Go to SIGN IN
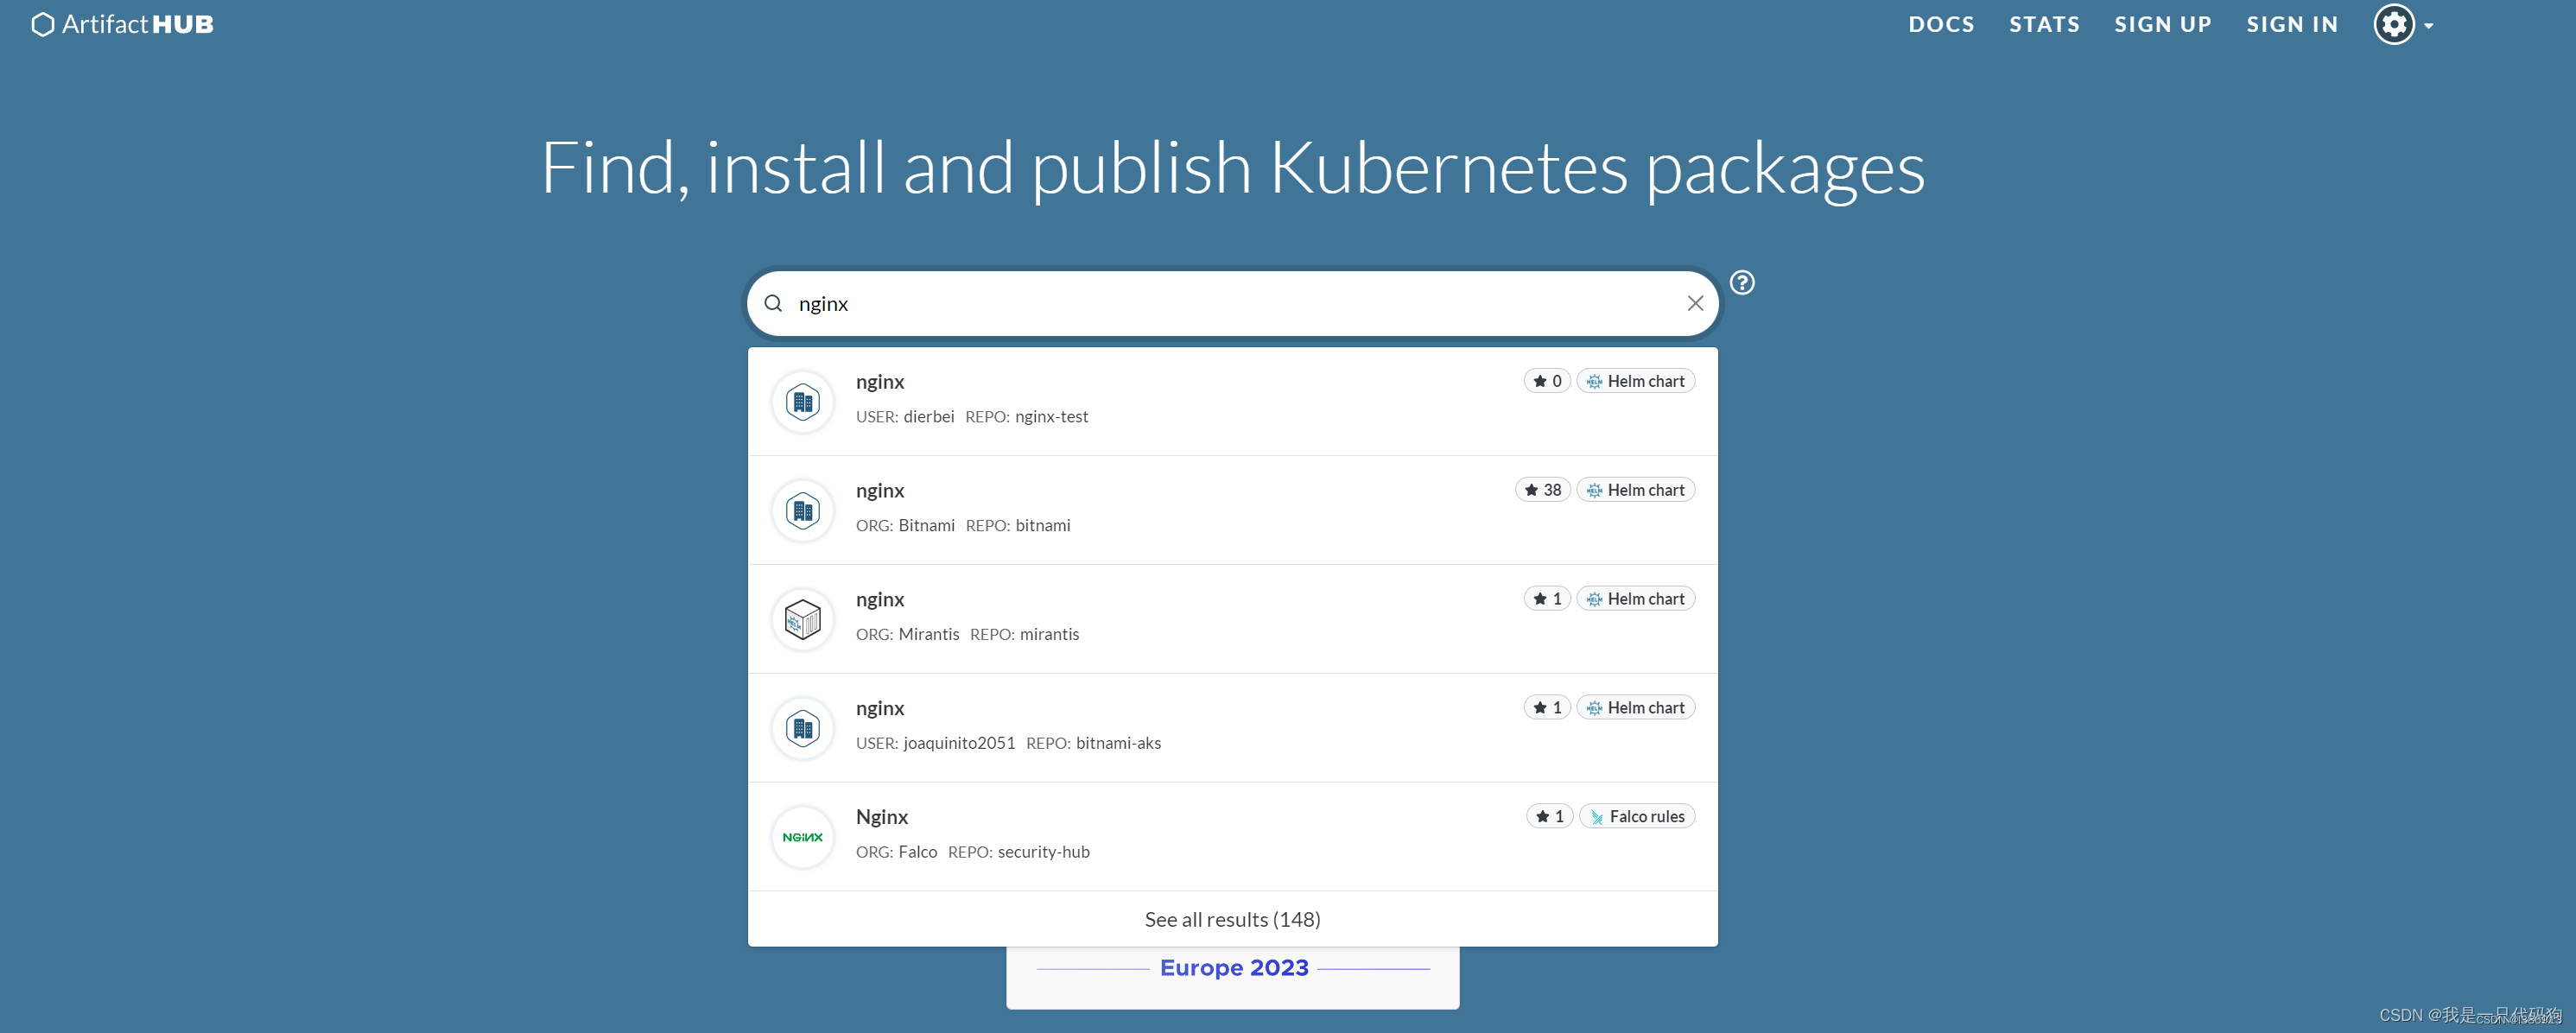This screenshot has height=1033, width=2576. (x=2292, y=24)
